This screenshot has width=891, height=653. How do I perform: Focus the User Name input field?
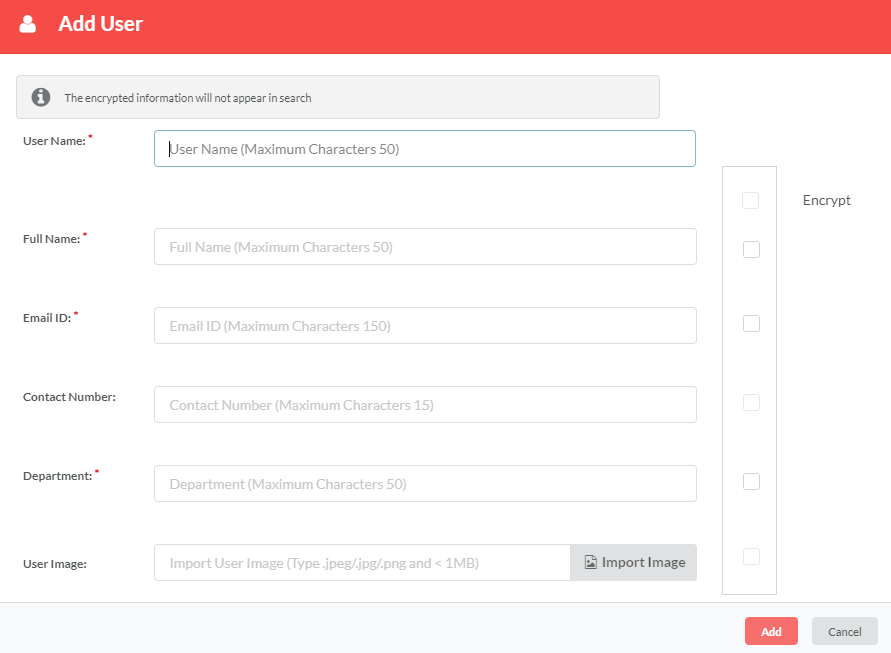pyautogui.click(x=424, y=148)
